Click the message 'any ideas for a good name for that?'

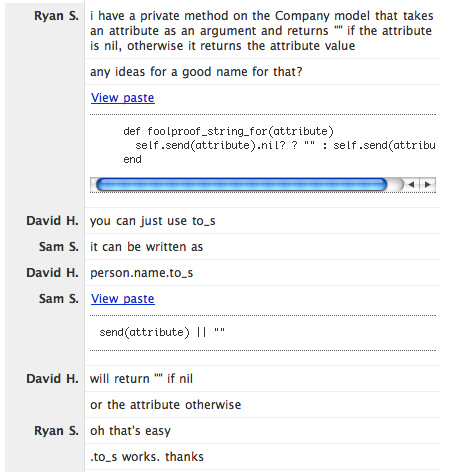click(x=196, y=72)
